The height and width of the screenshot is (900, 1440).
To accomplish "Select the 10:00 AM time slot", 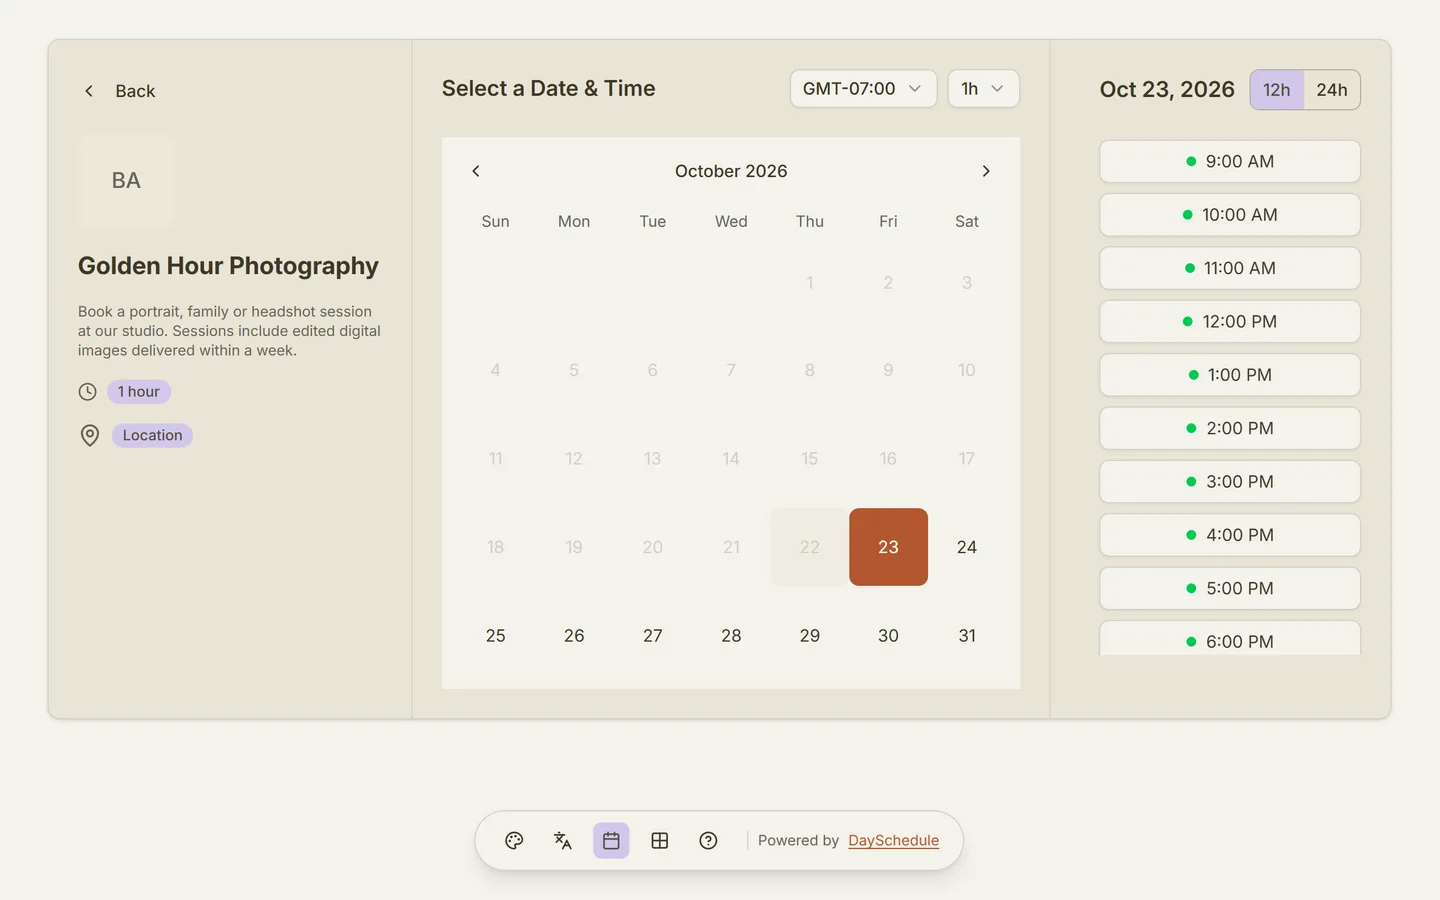I will pyautogui.click(x=1230, y=215).
